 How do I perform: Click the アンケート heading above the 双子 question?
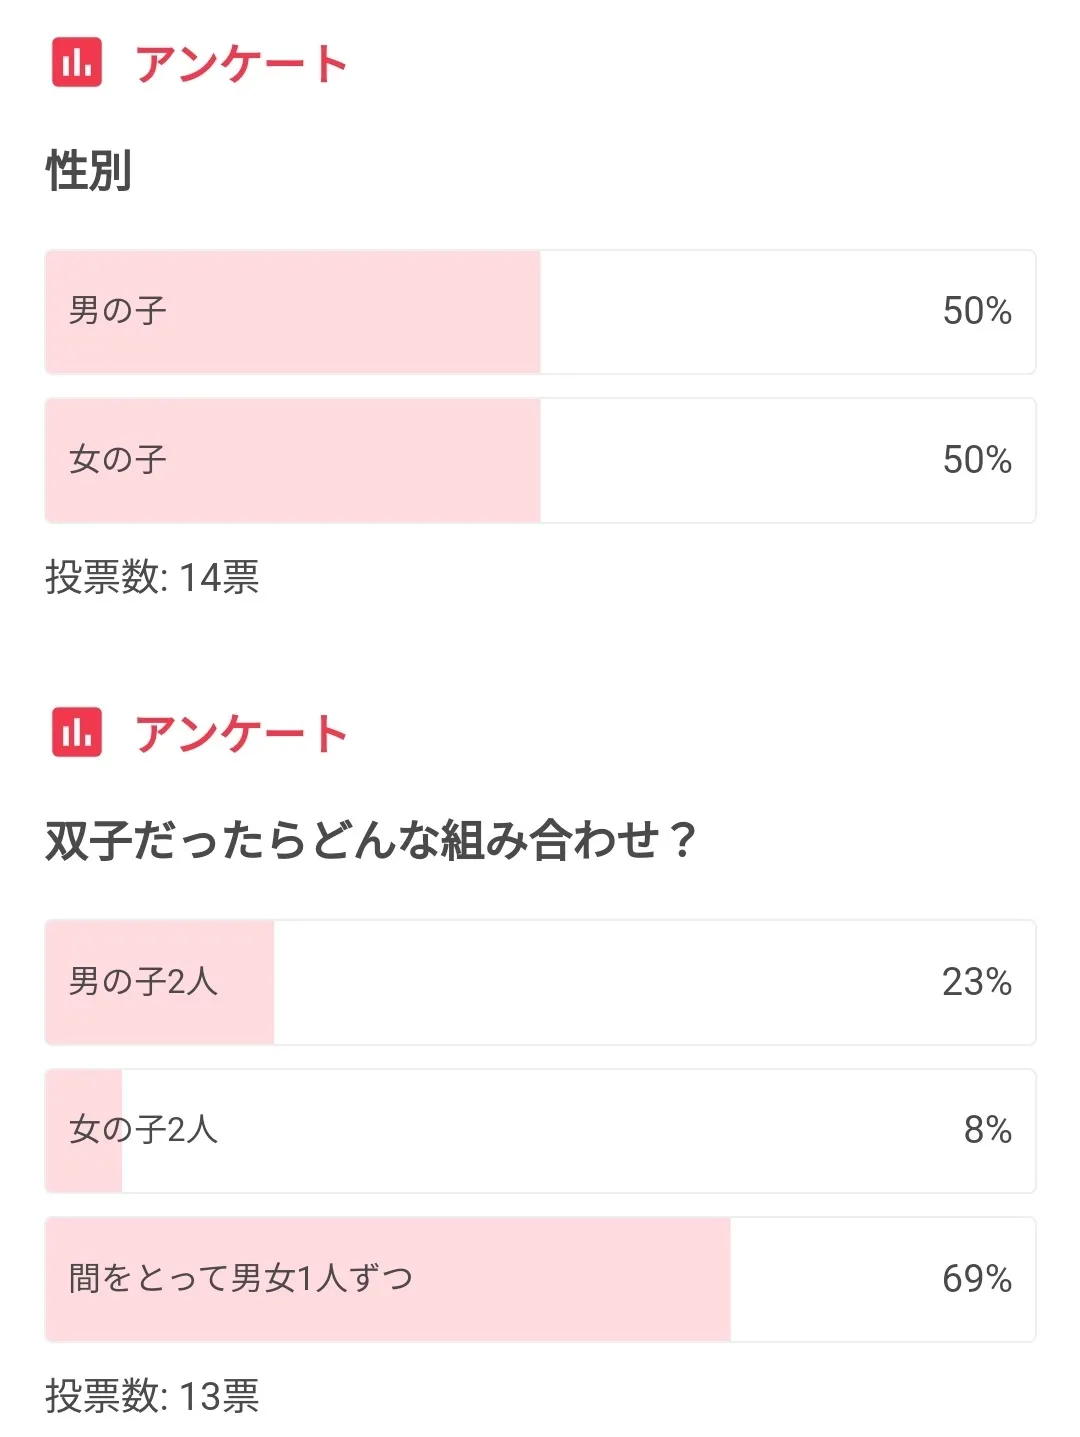click(241, 734)
